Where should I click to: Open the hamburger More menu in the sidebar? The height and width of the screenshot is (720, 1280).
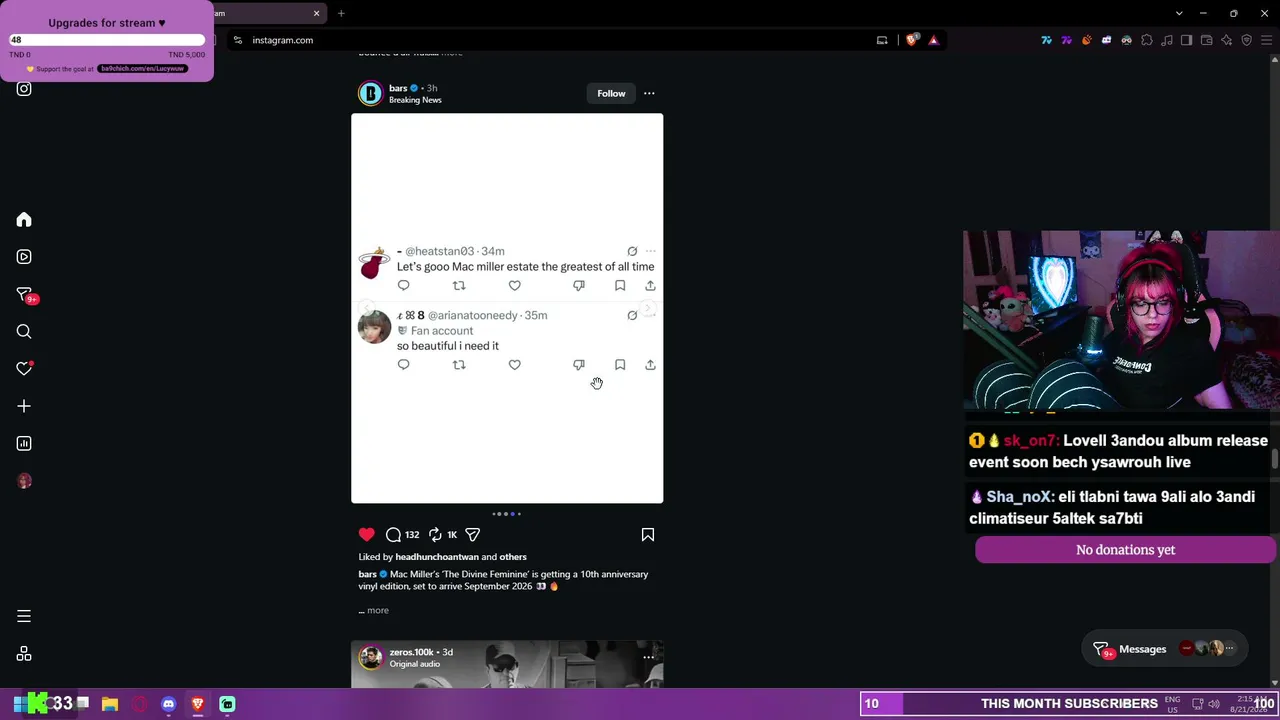pyautogui.click(x=24, y=616)
